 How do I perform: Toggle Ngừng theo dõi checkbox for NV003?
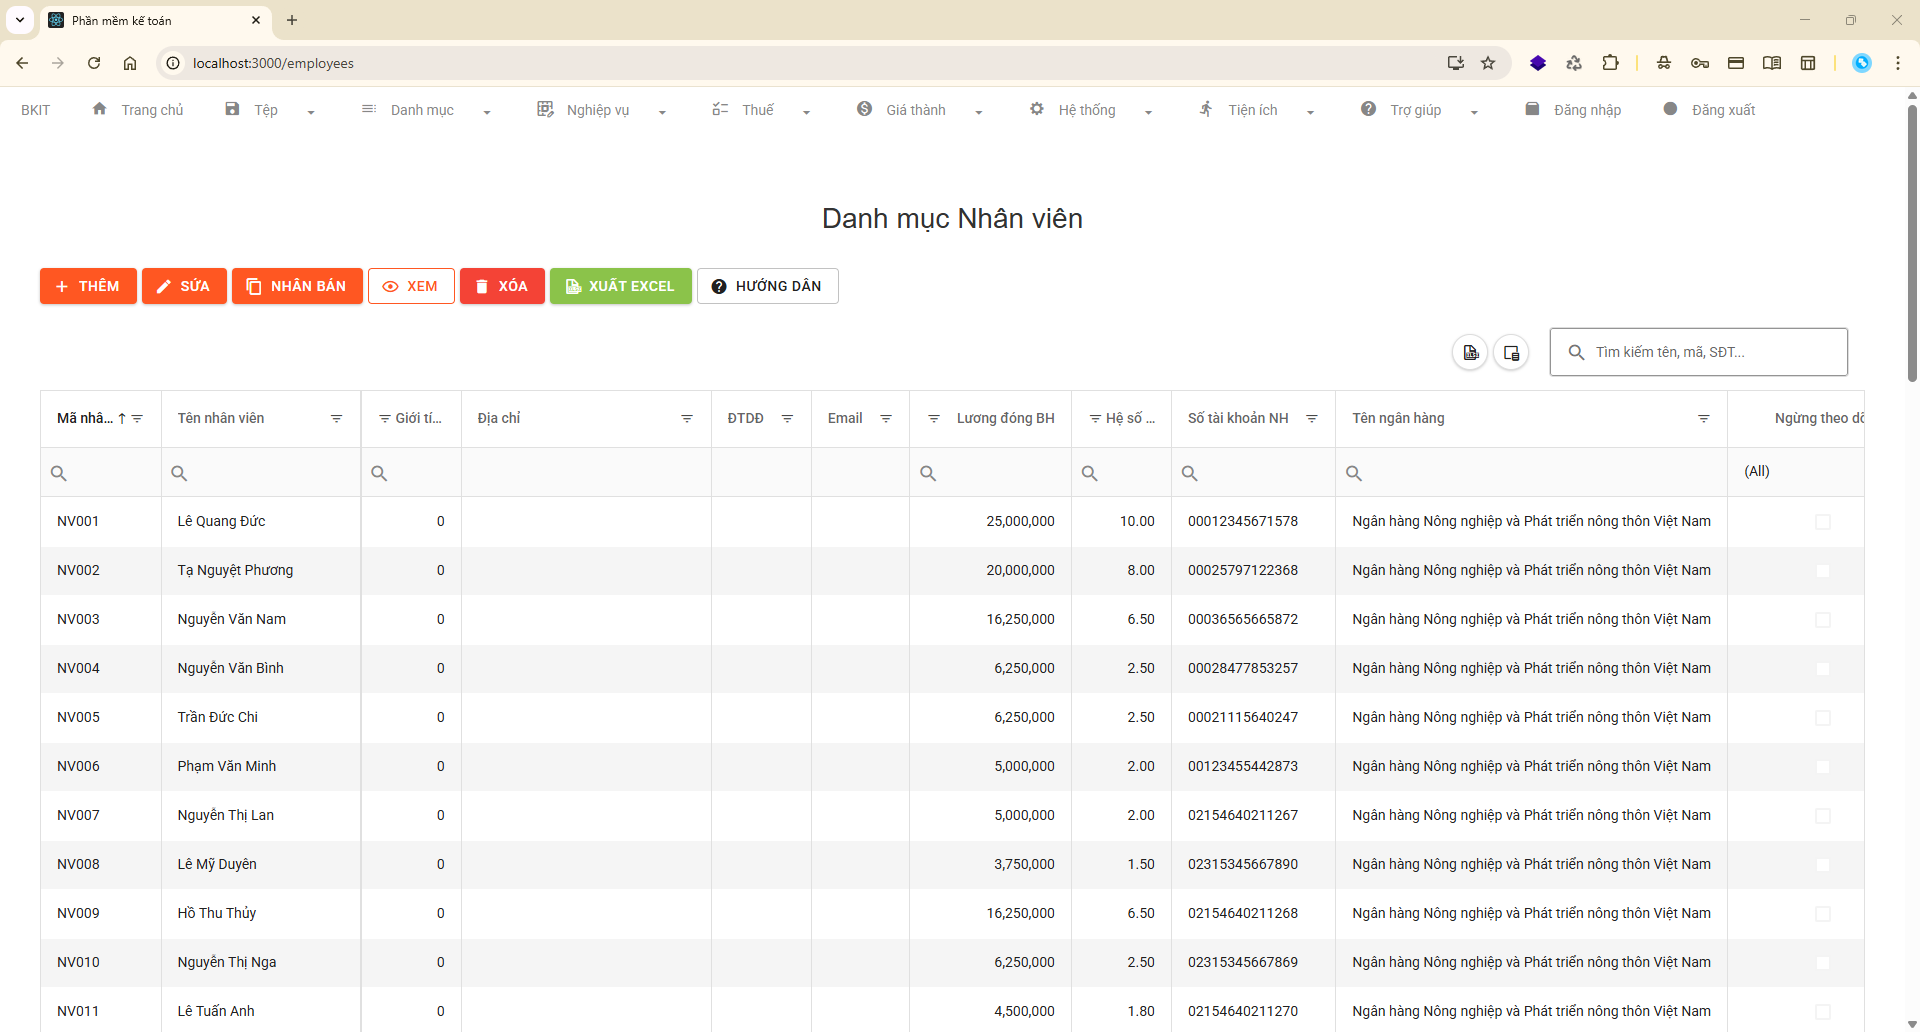tap(1823, 620)
